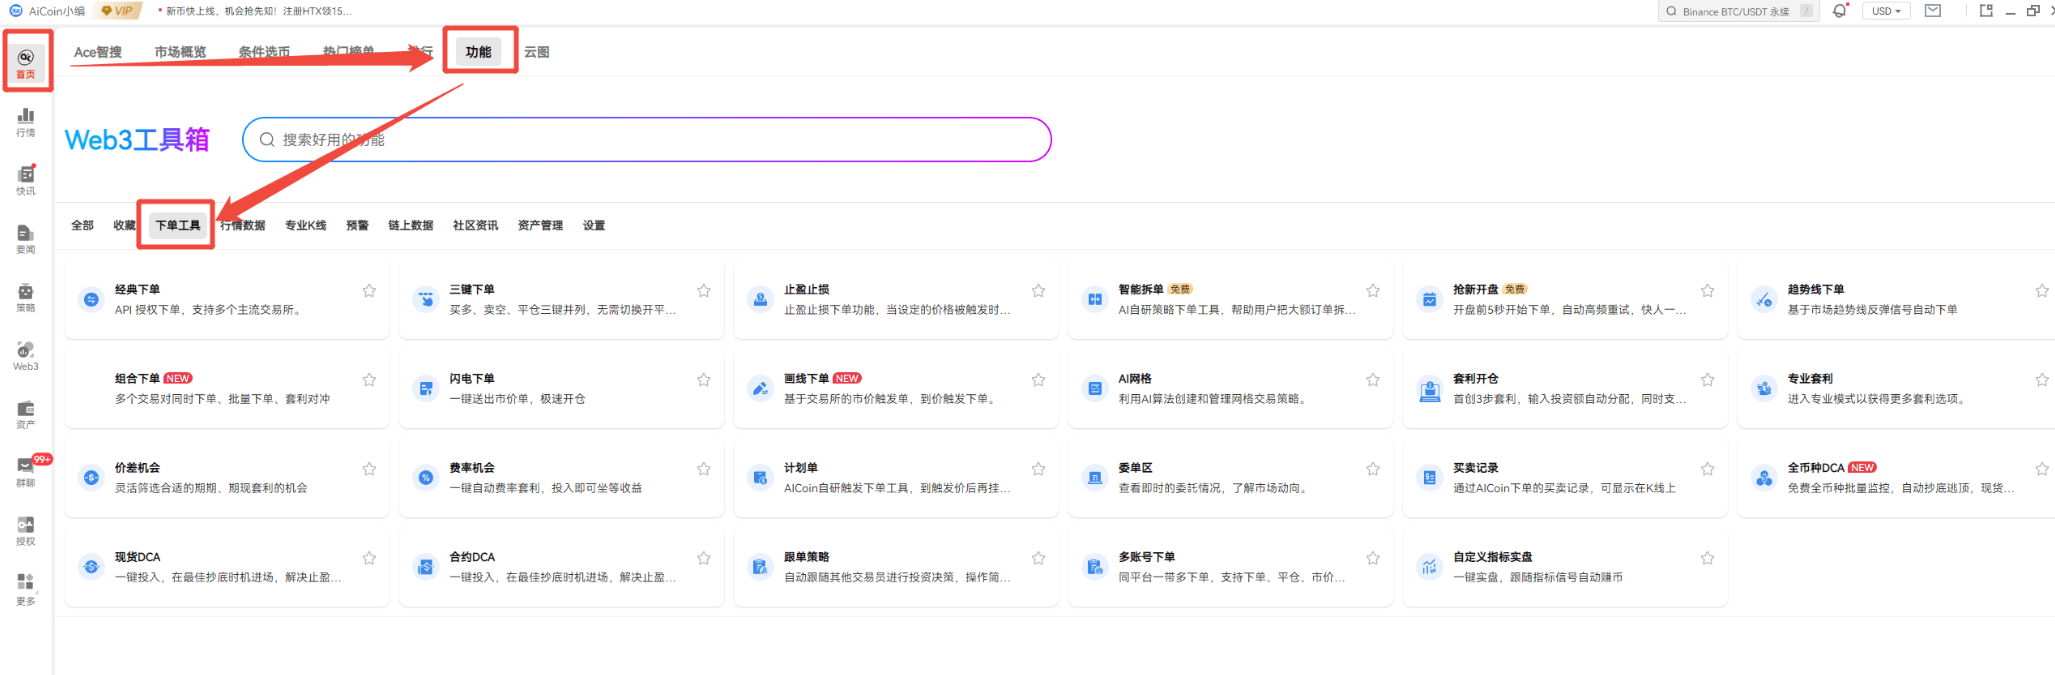Screen dimensions: 2055x675
Task: Select the 设置 category tab
Action: point(594,226)
